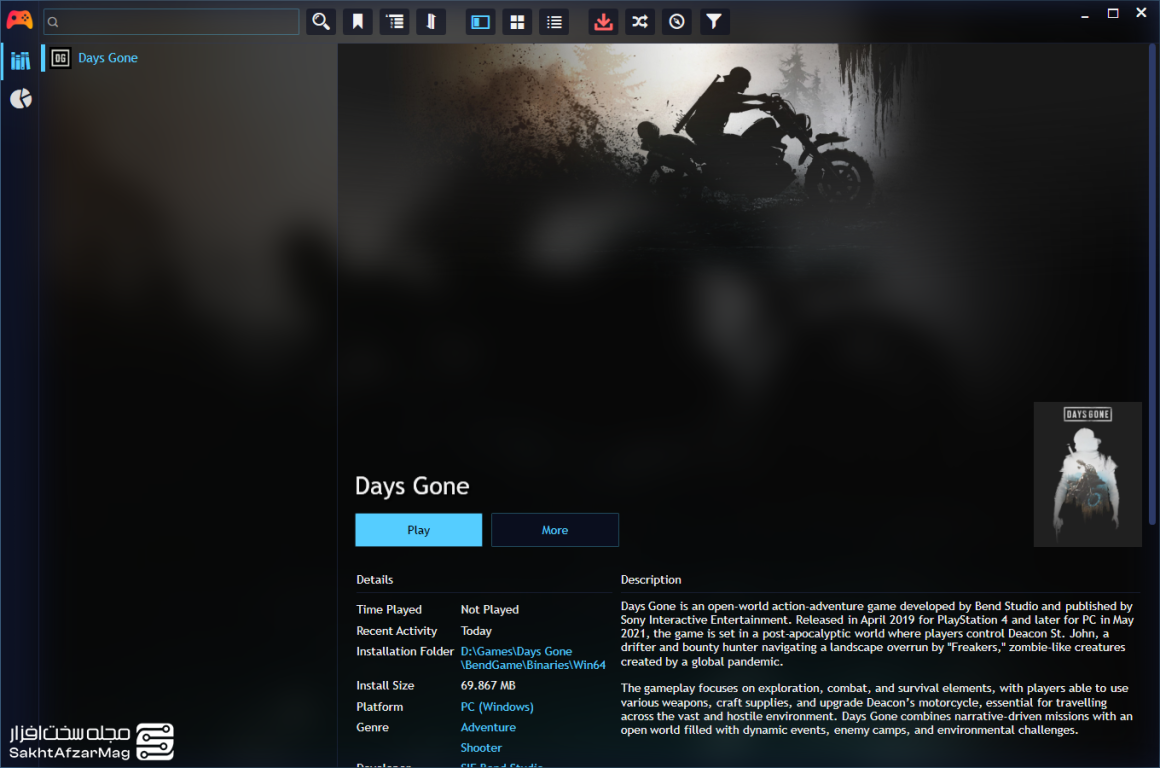Open the Library view in the sidebar
This screenshot has height=768, width=1160.
pos(21,60)
